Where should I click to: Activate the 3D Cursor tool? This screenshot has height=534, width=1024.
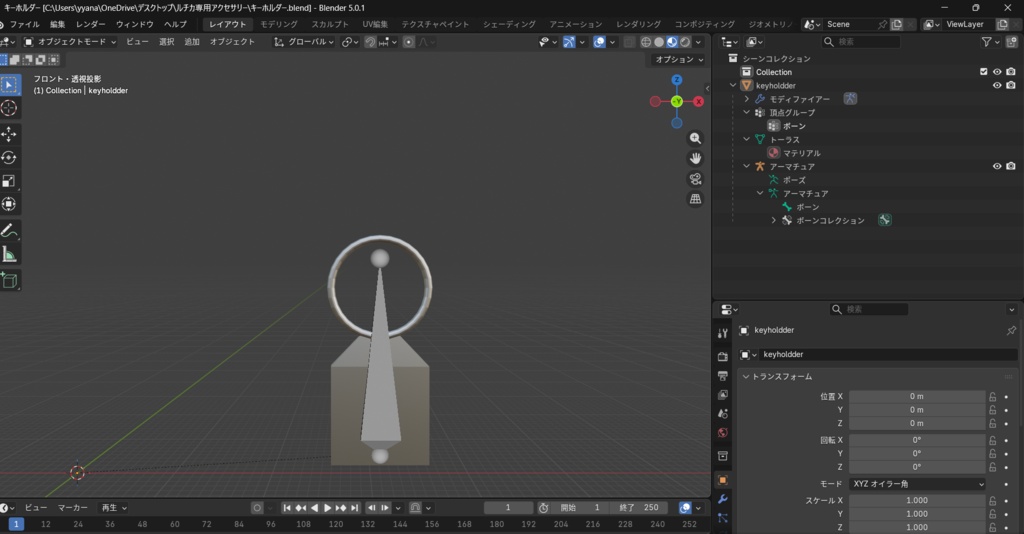(9, 108)
